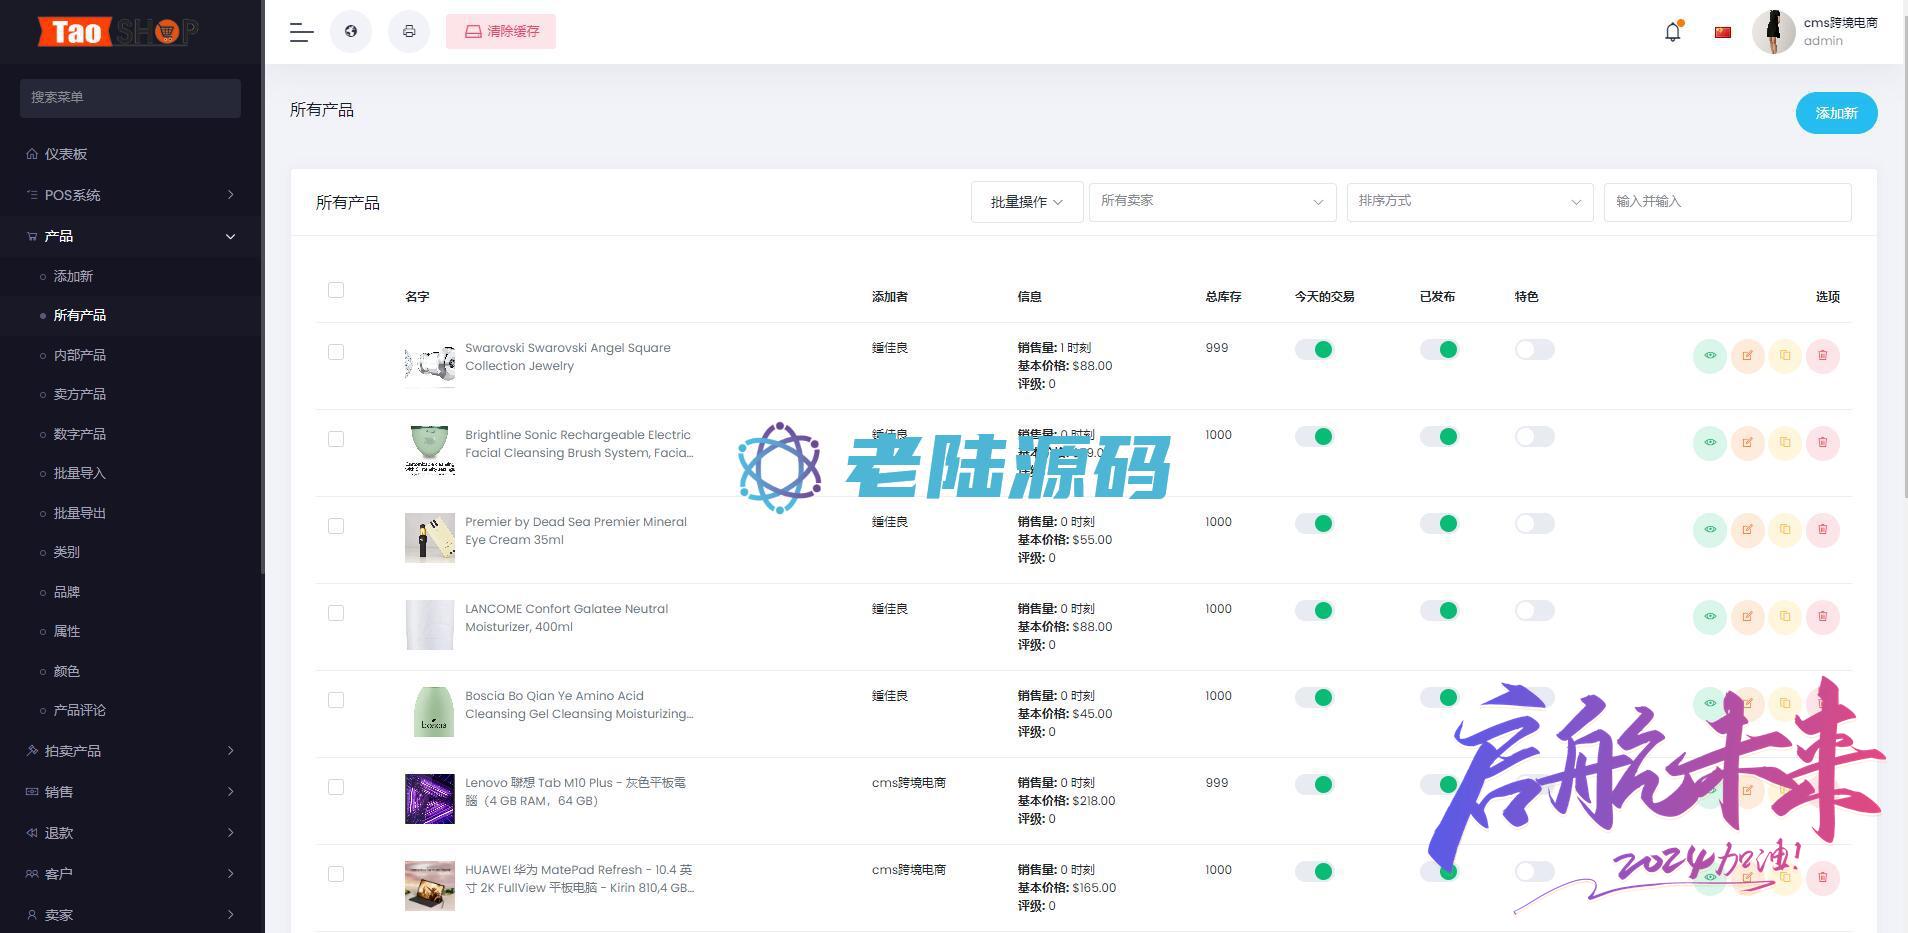The height and width of the screenshot is (933, 1908).
Task: Toggle published switch for Swarovski product
Action: point(1439,349)
